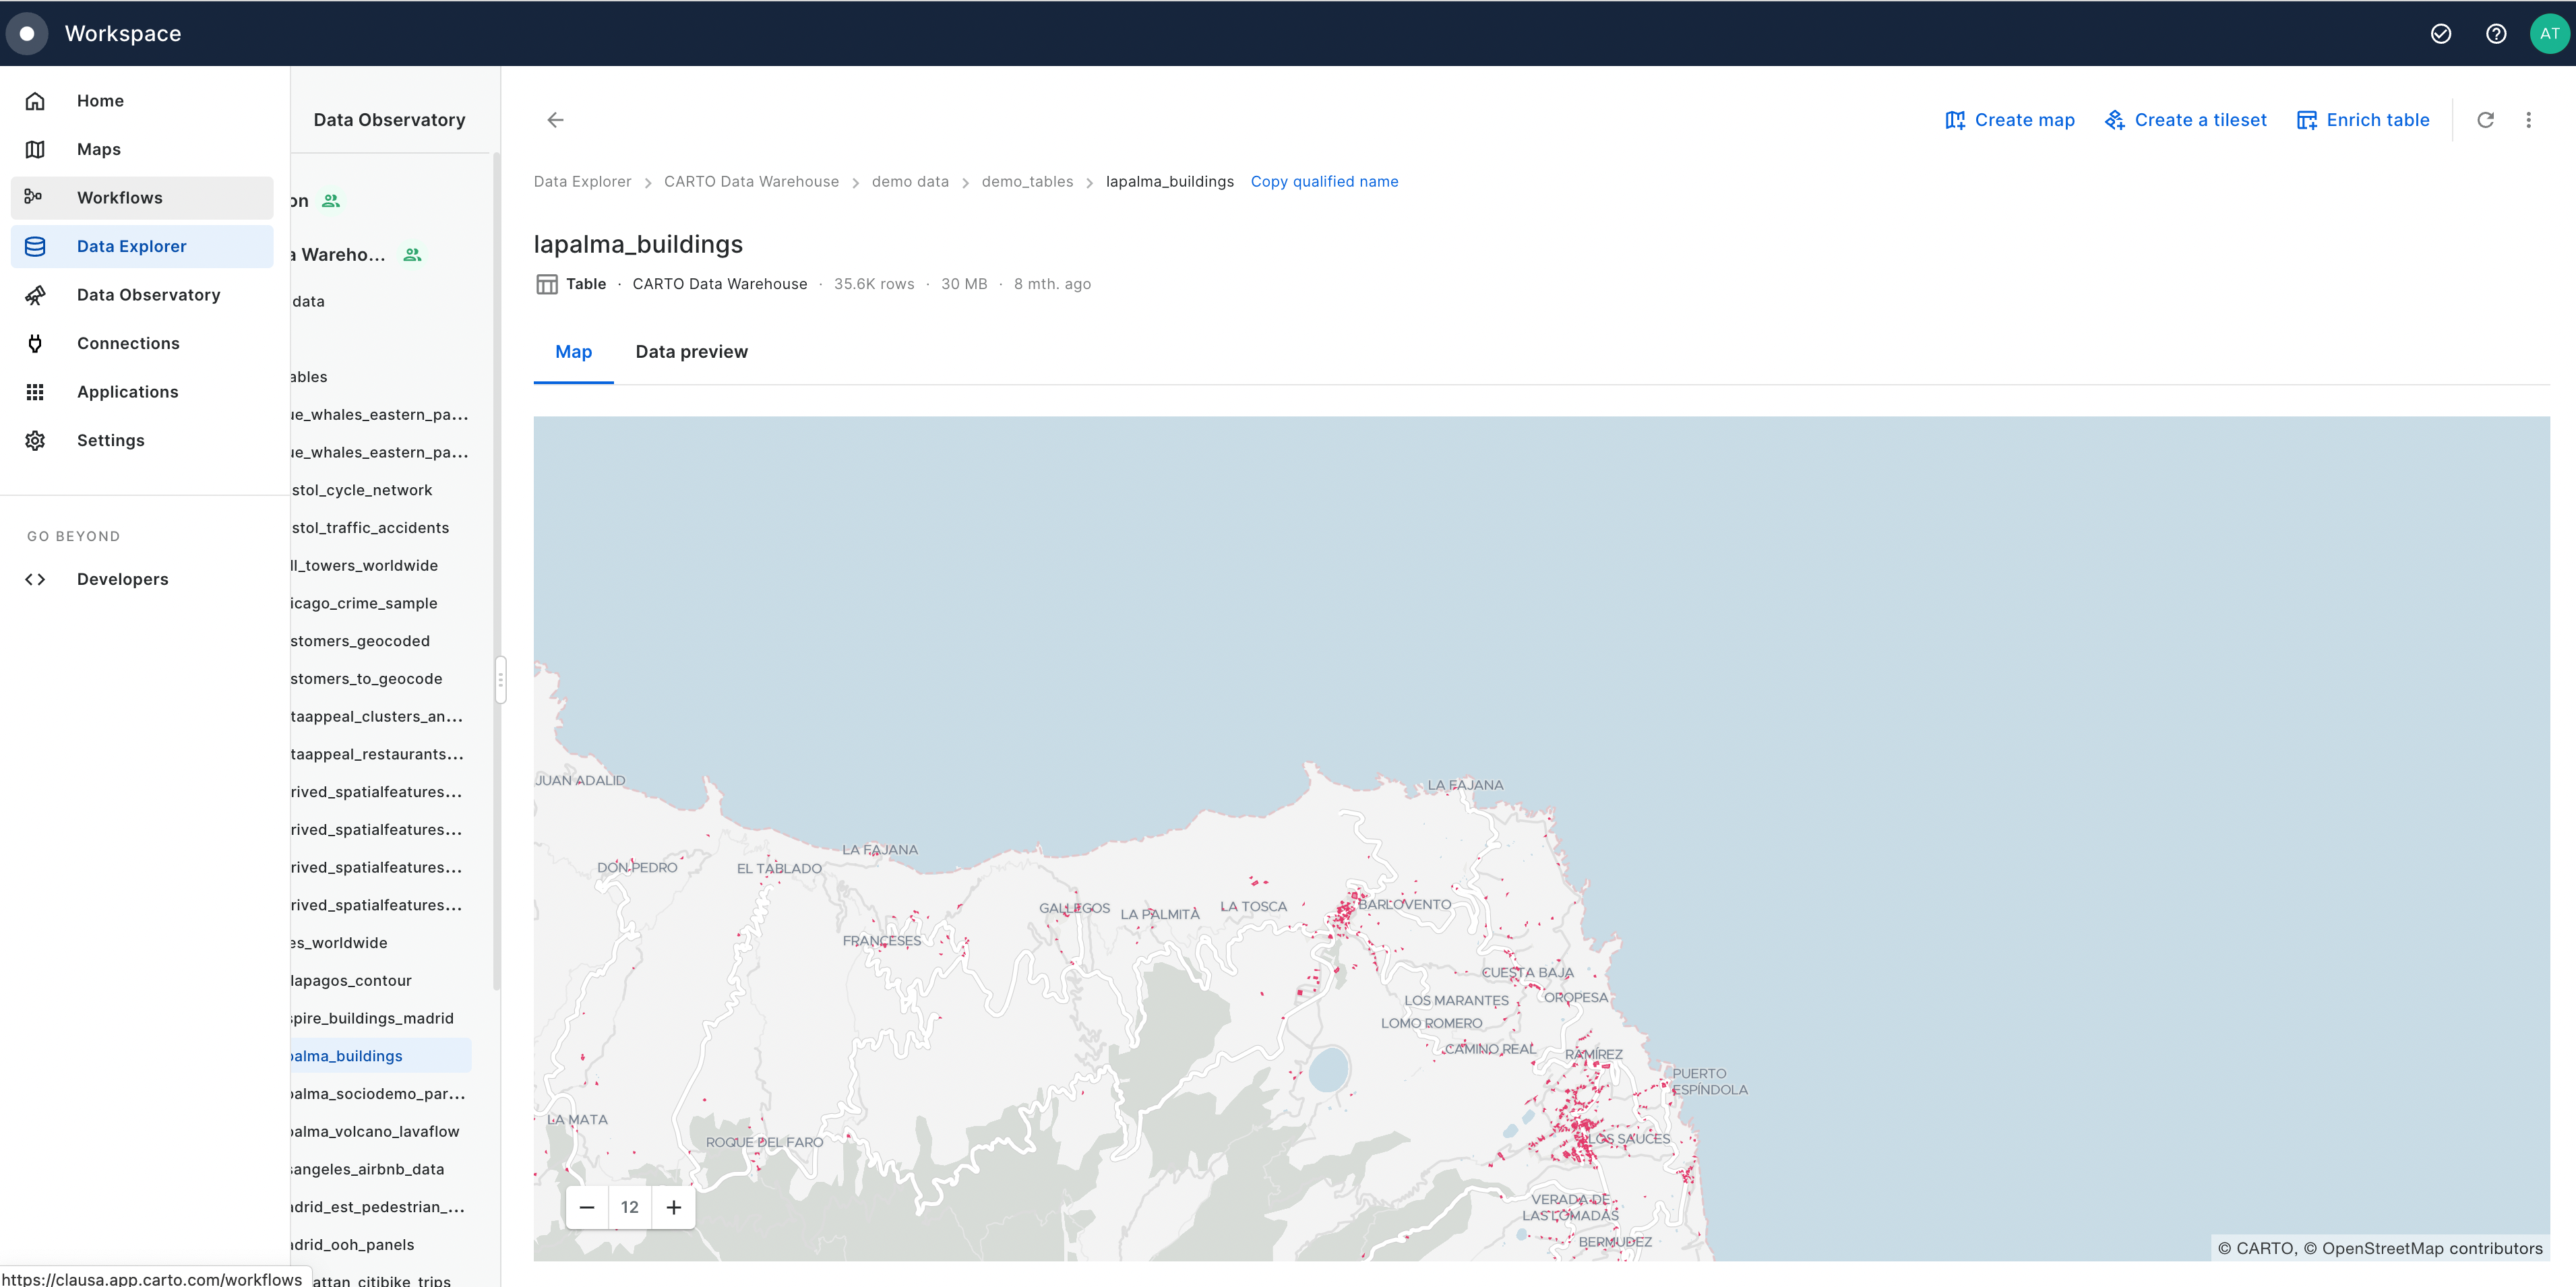Click the tree panel vertical scrollbar
The height and width of the screenshot is (1287, 2576).
point(496,572)
